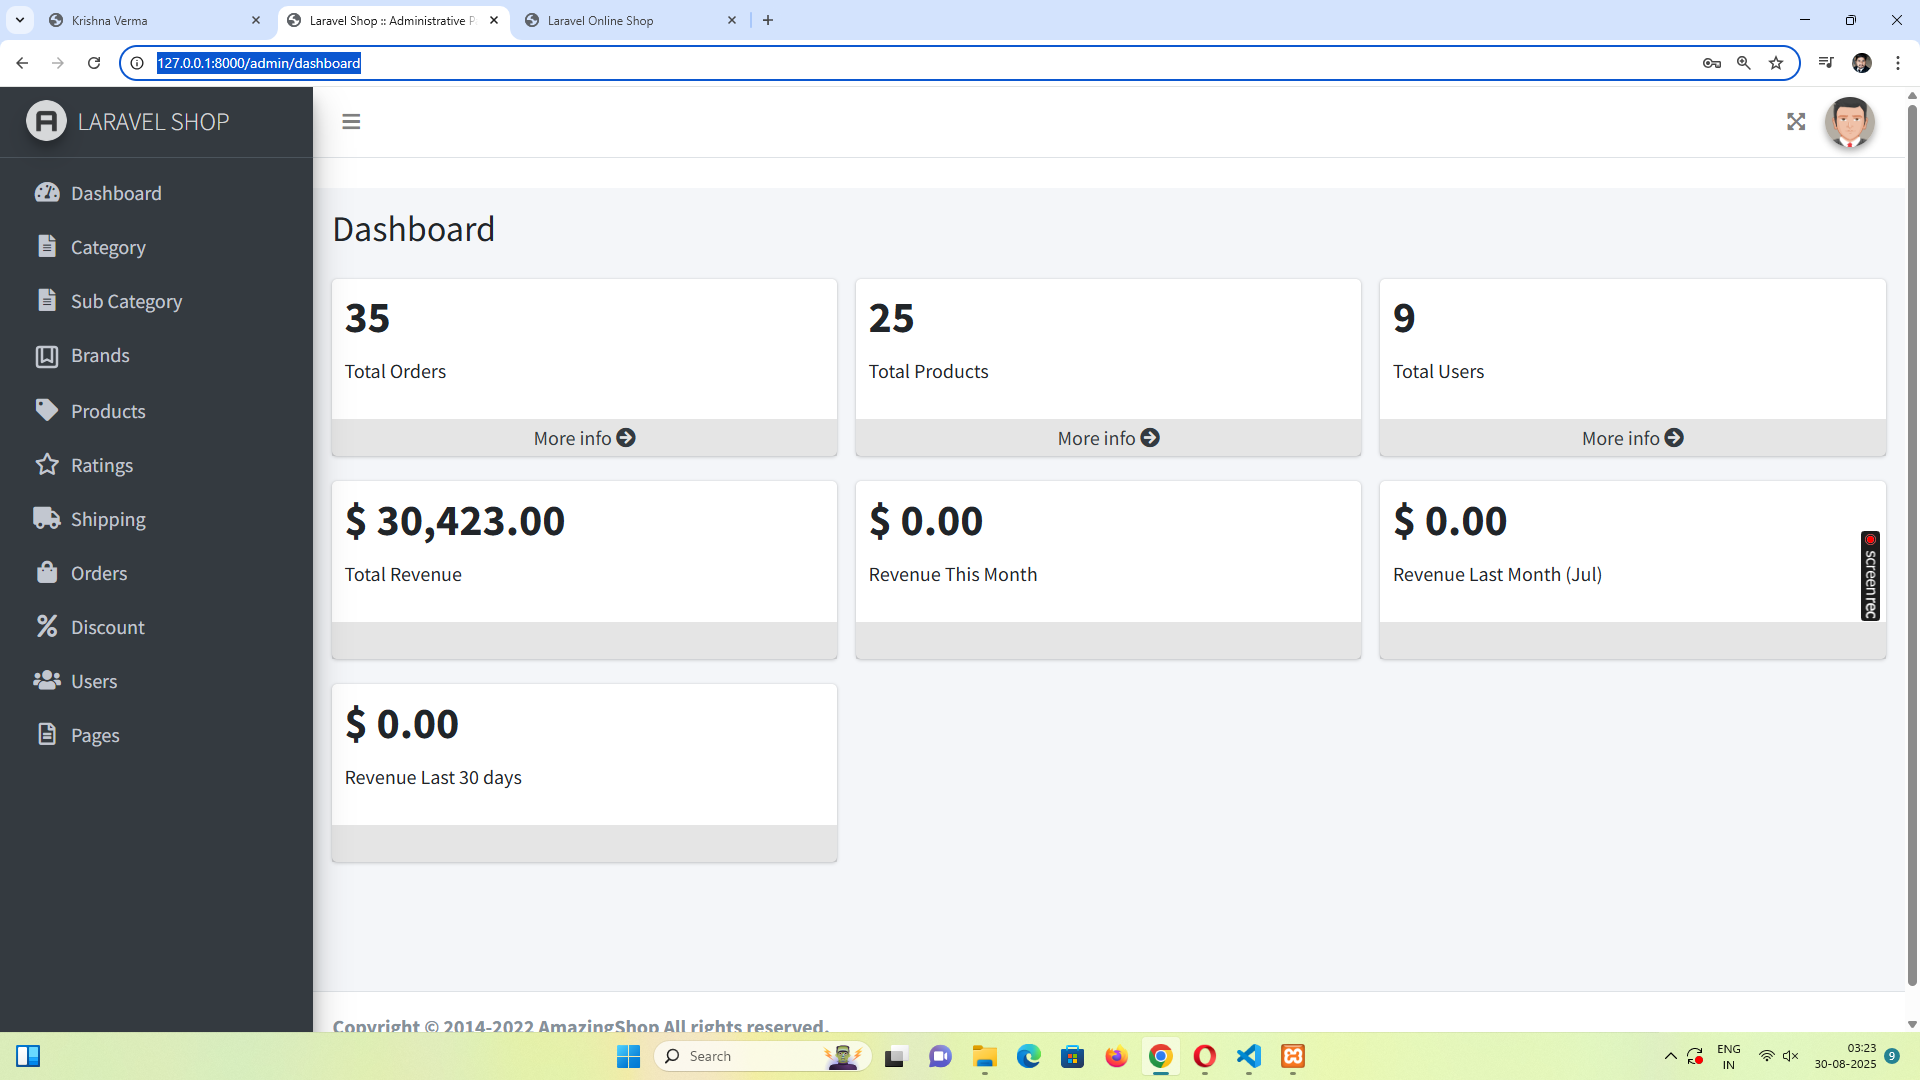Open Firefox from the taskbar
The height and width of the screenshot is (1080, 1920).
coord(1117,1056)
